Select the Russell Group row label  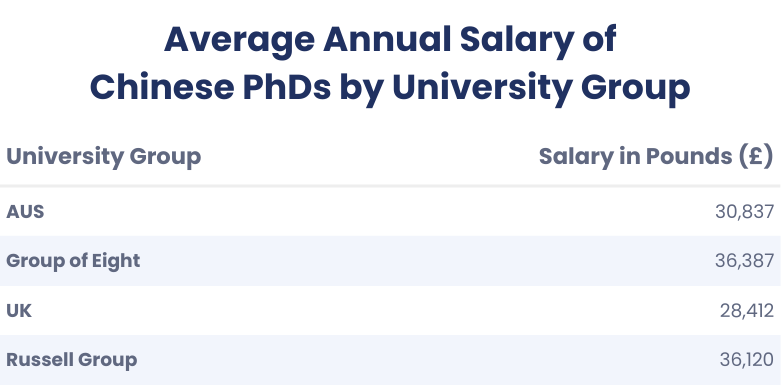(72, 360)
